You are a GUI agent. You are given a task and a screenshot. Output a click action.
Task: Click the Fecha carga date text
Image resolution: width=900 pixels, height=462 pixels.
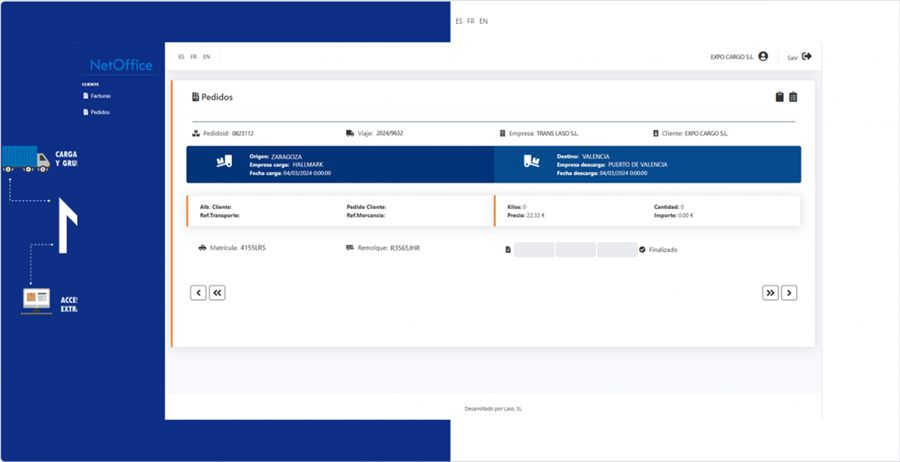click(290, 173)
